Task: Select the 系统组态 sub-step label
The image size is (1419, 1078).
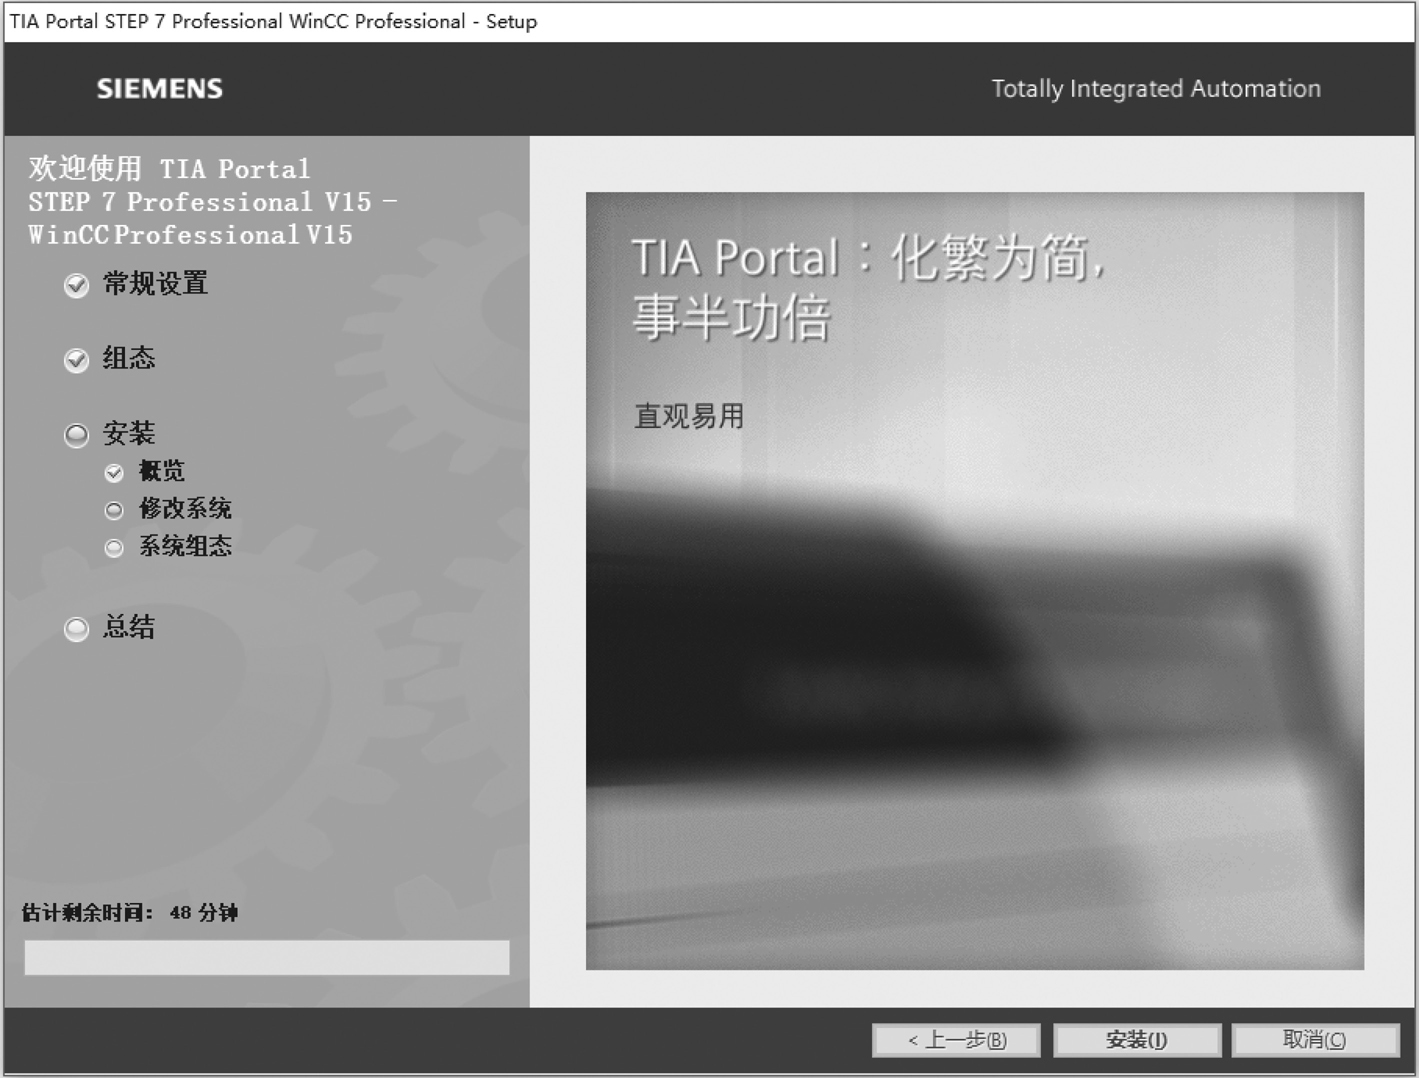Action: 185,545
